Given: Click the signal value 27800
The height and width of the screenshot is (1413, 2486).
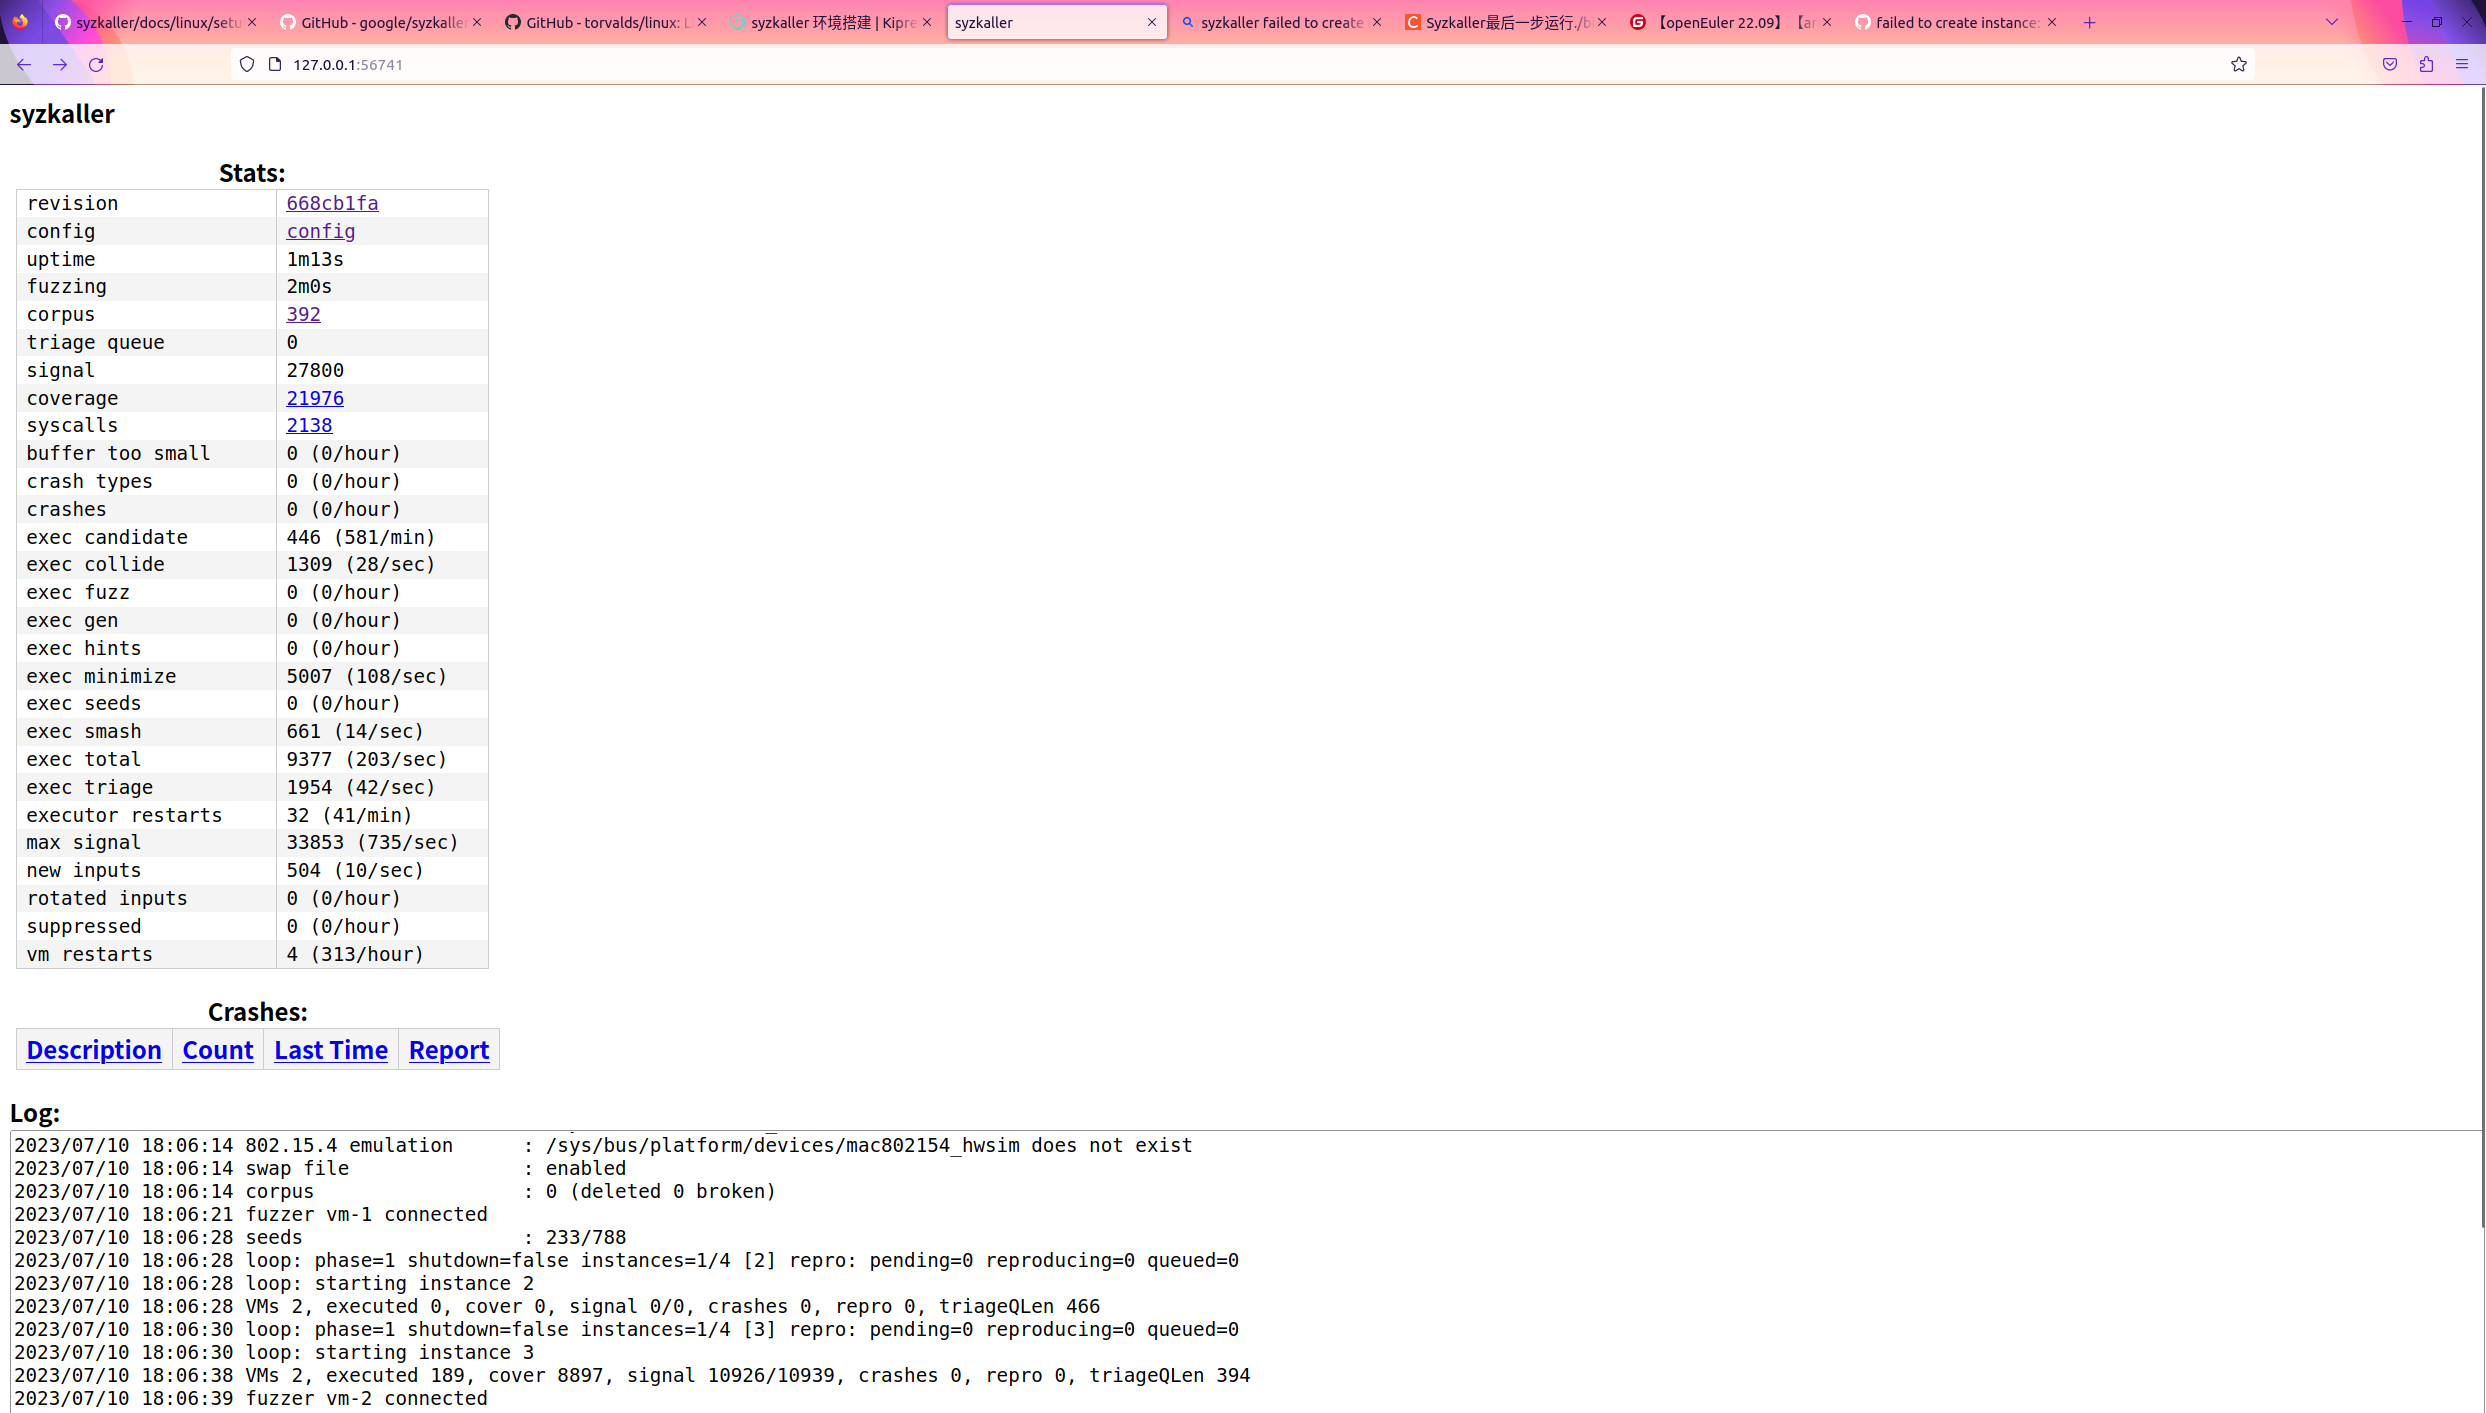Looking at the screenshot, I should coord(315,370).
